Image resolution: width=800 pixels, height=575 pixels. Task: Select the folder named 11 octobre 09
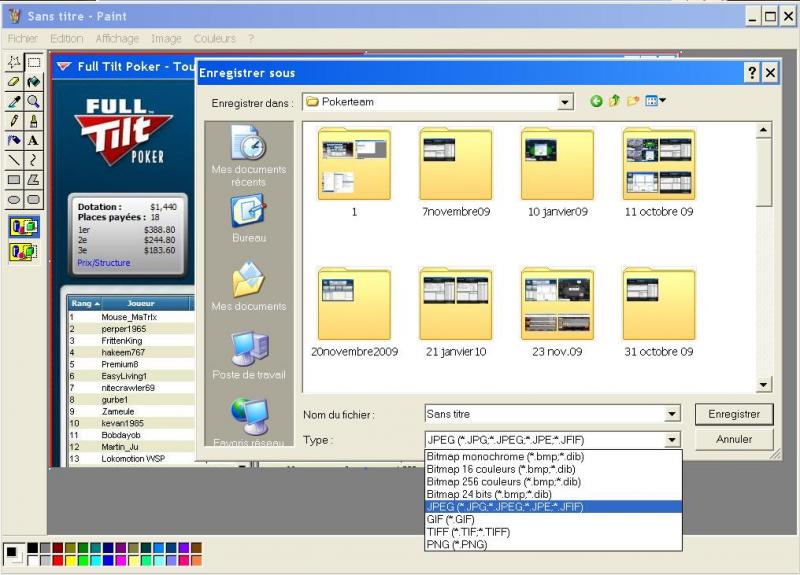pos(659,172)
